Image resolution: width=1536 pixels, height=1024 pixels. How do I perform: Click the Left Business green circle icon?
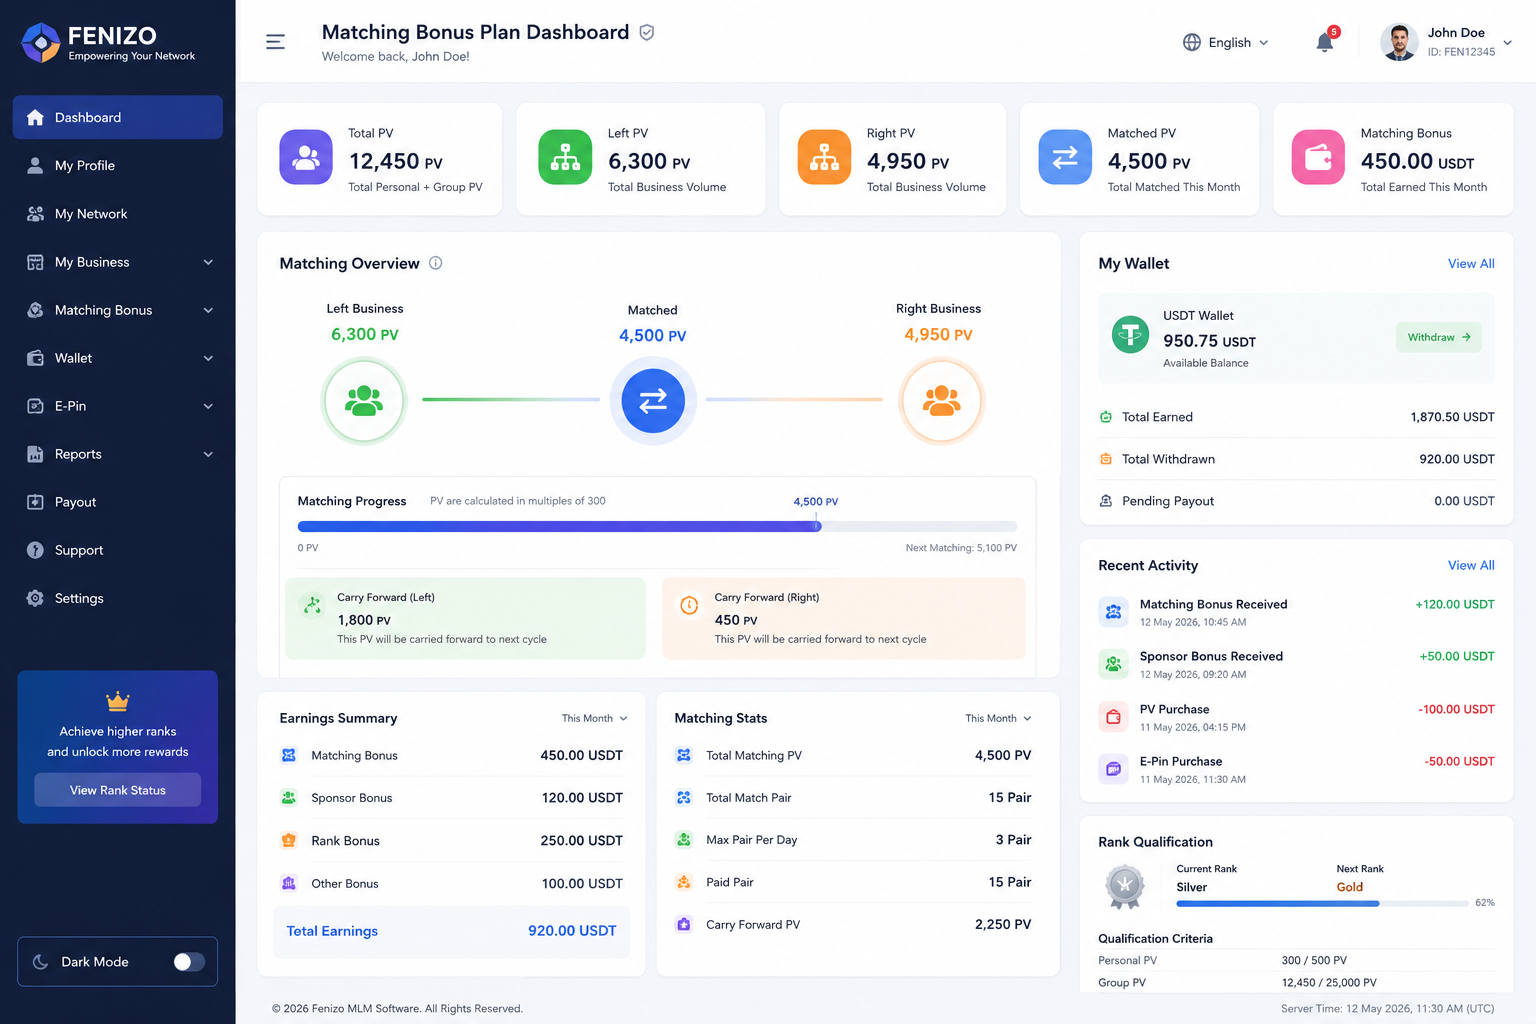point(364,400)
